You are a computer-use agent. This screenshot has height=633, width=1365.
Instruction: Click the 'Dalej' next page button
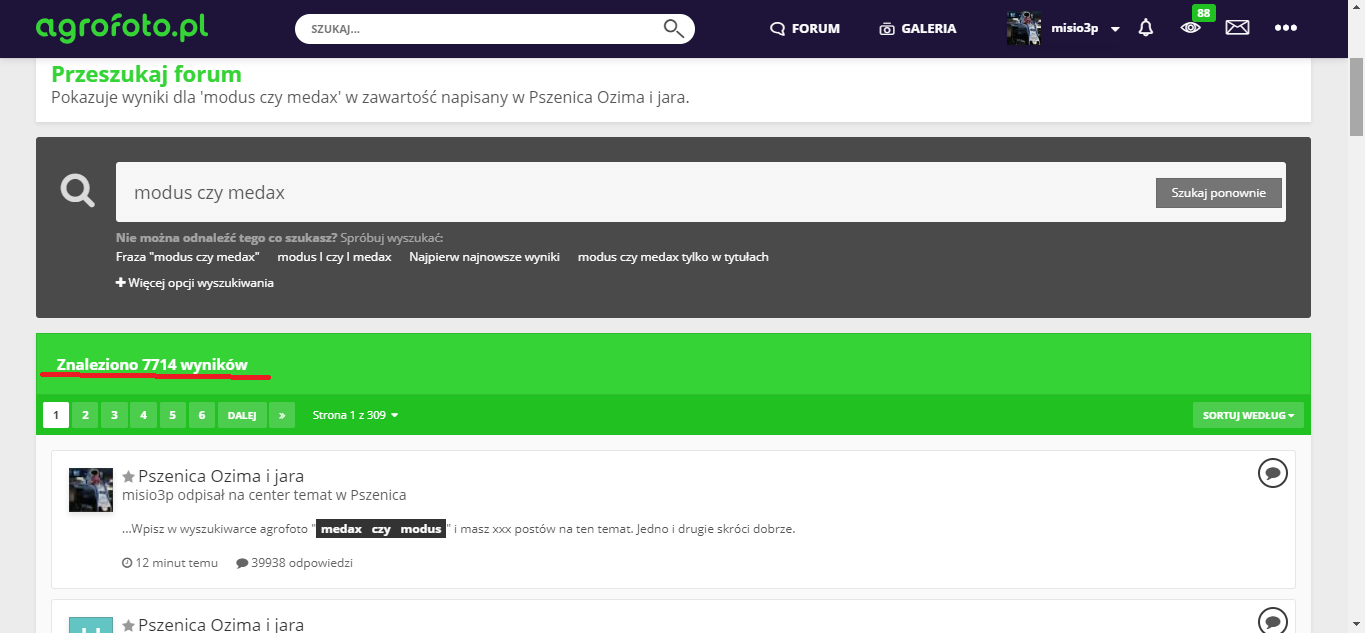(242, 415)
